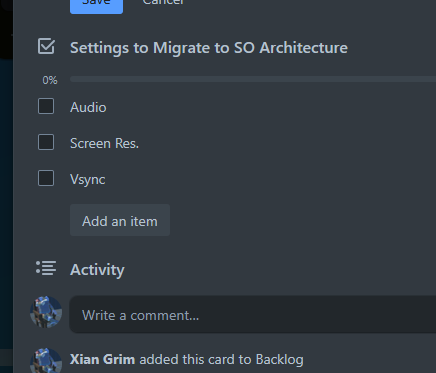Click the Write a comment field

pyautogui.click(x=252, y=314)
